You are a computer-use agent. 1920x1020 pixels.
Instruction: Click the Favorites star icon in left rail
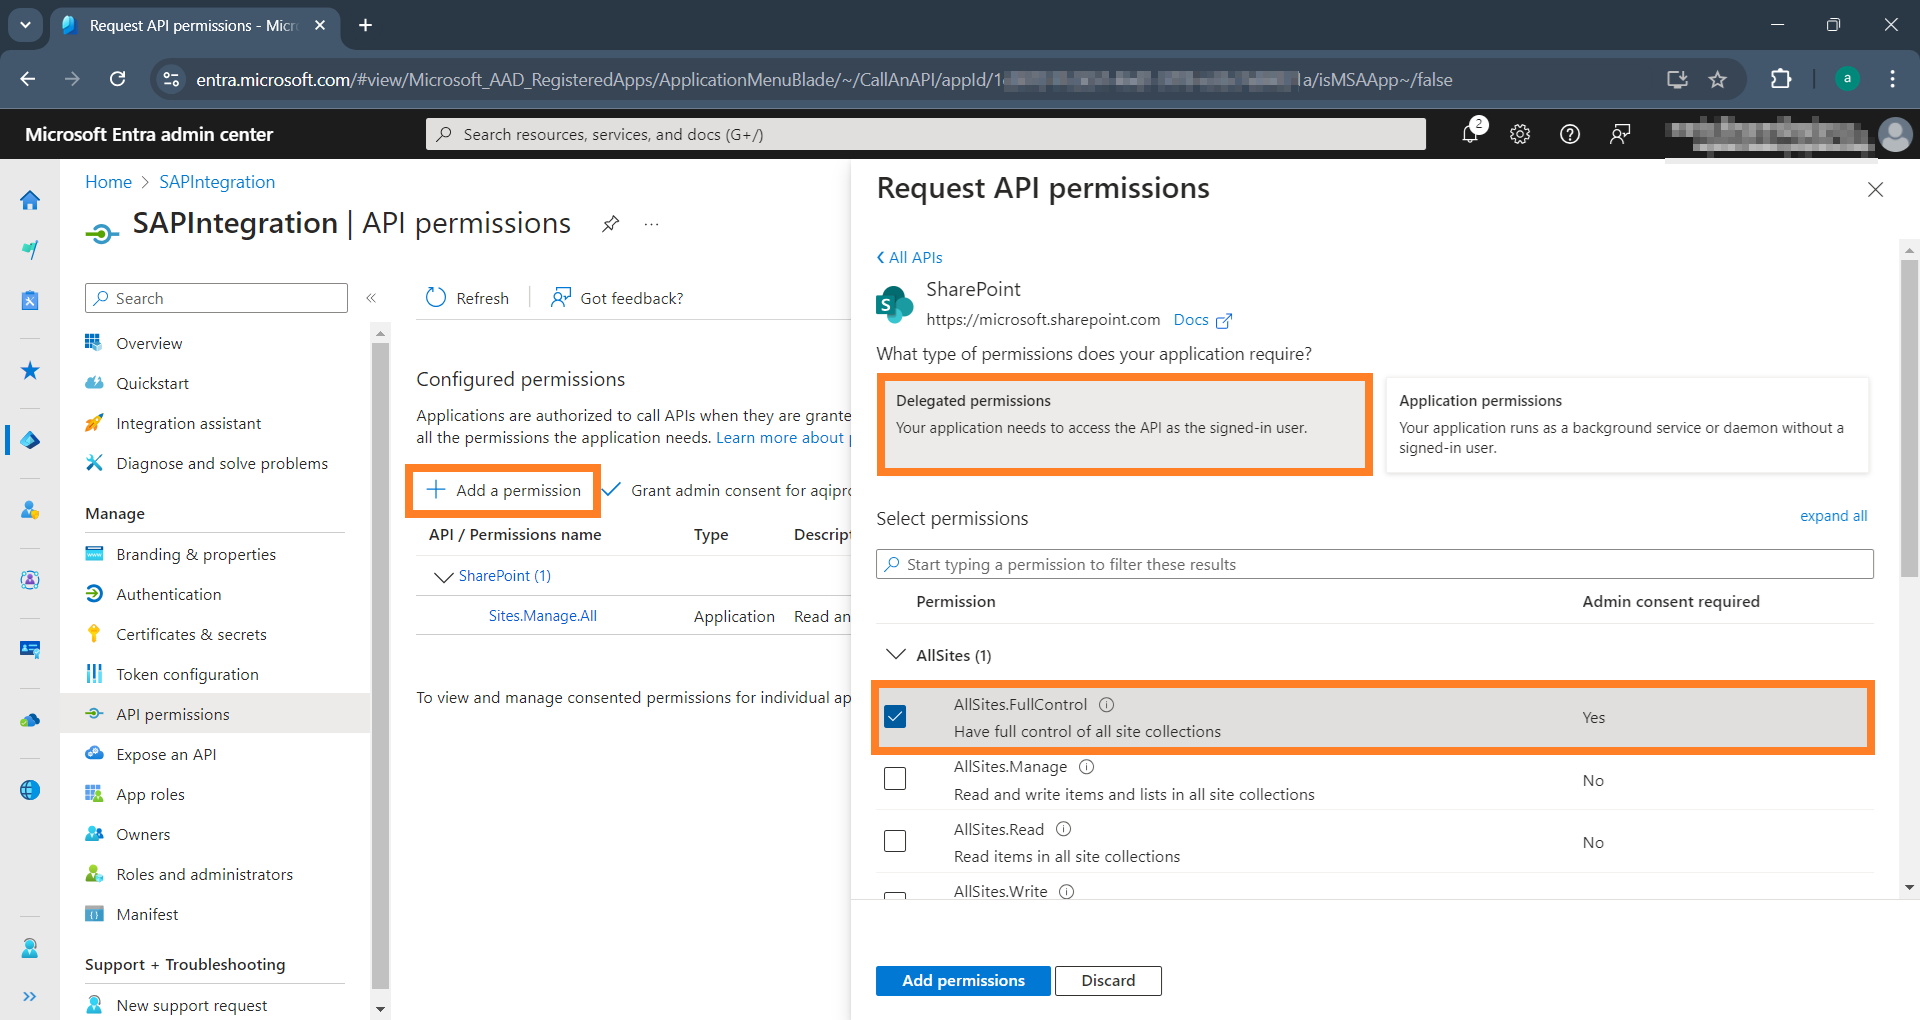coord(30,371)
